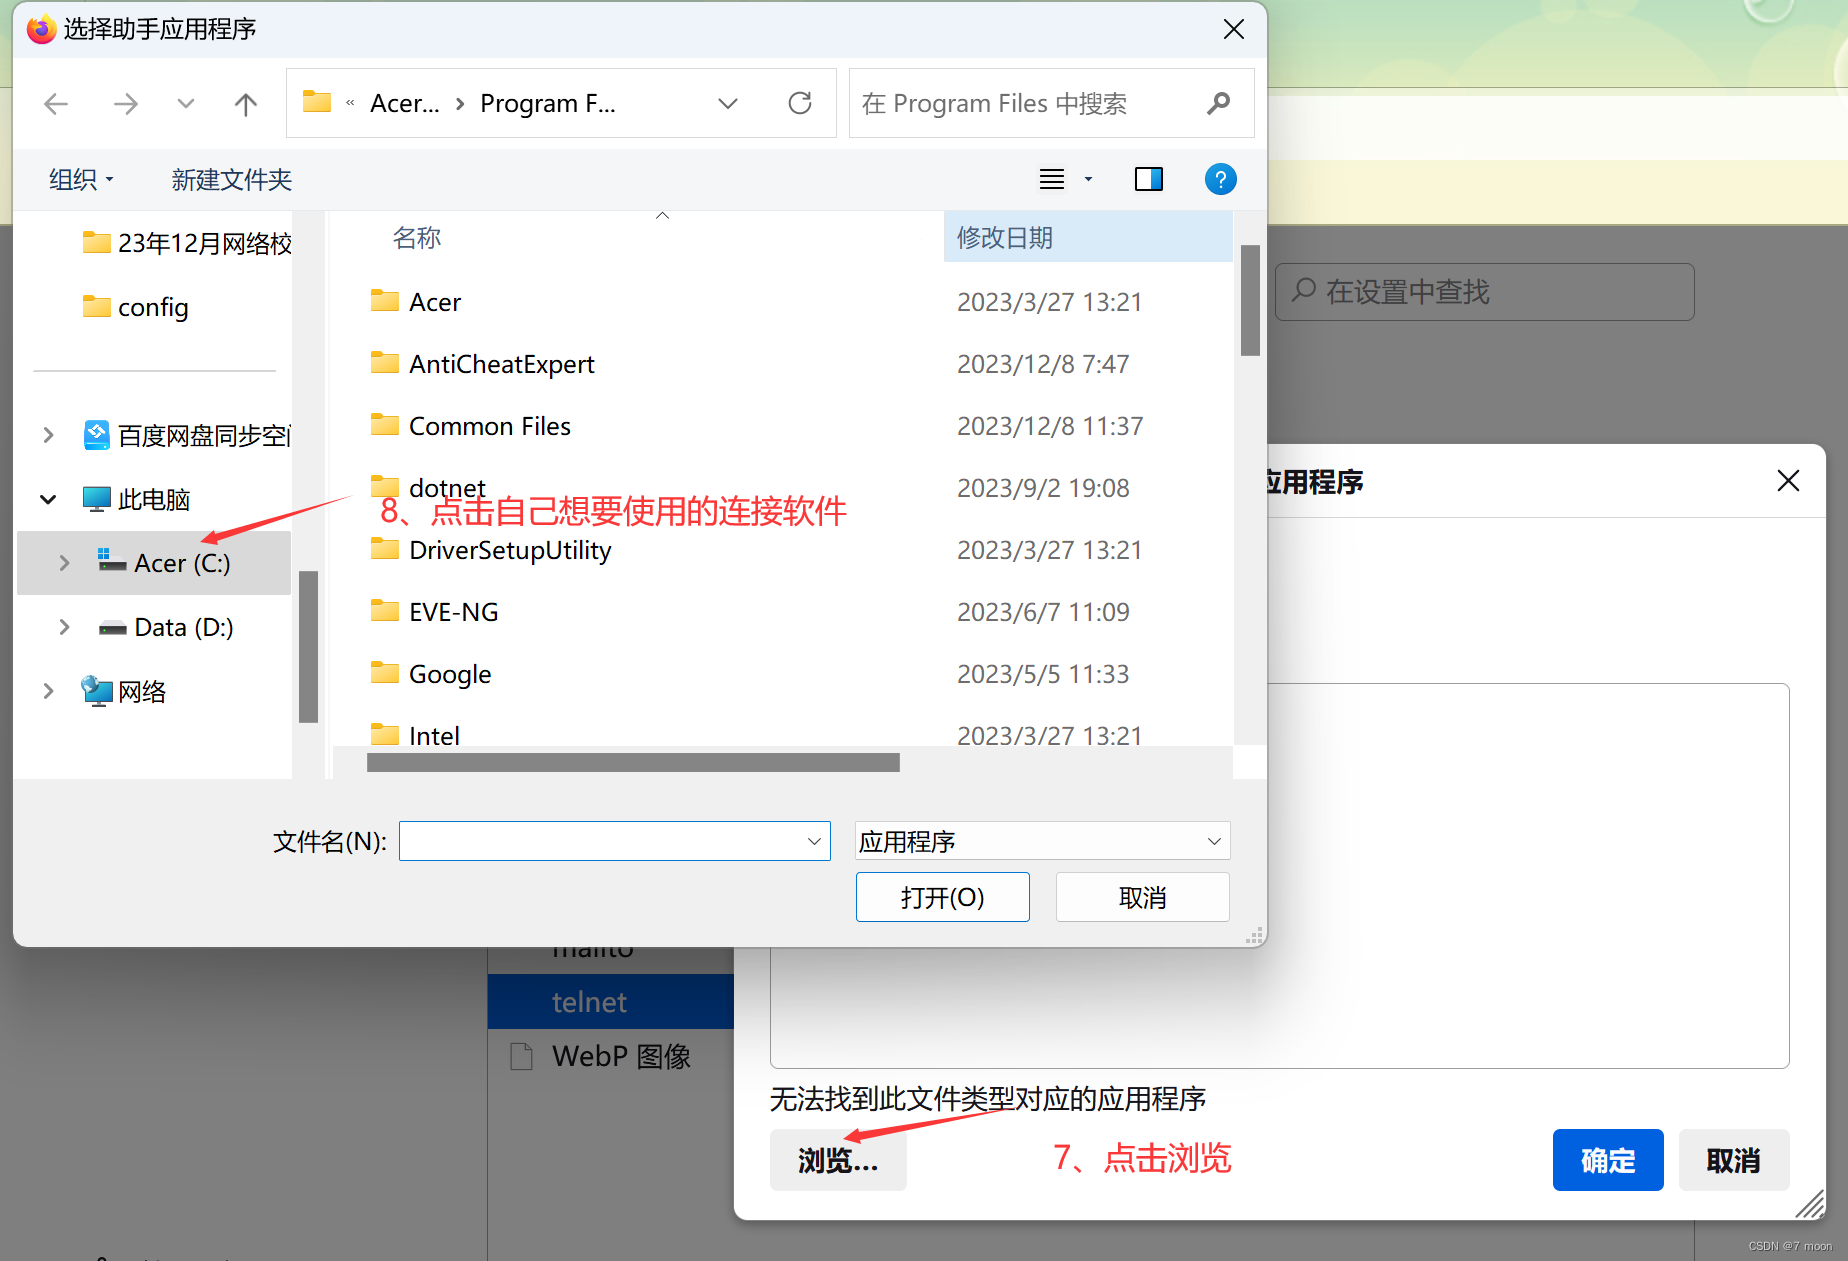Screen dimensions: 1848x1261
Task: Collapse the 此电脑 tree node
Action: tap(48, 499)
